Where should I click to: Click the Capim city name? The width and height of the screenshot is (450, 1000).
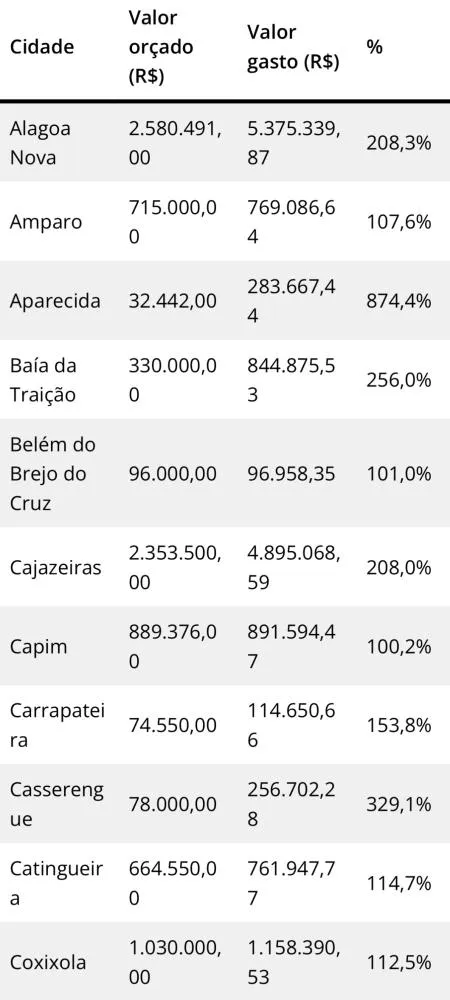pos(35,646)
